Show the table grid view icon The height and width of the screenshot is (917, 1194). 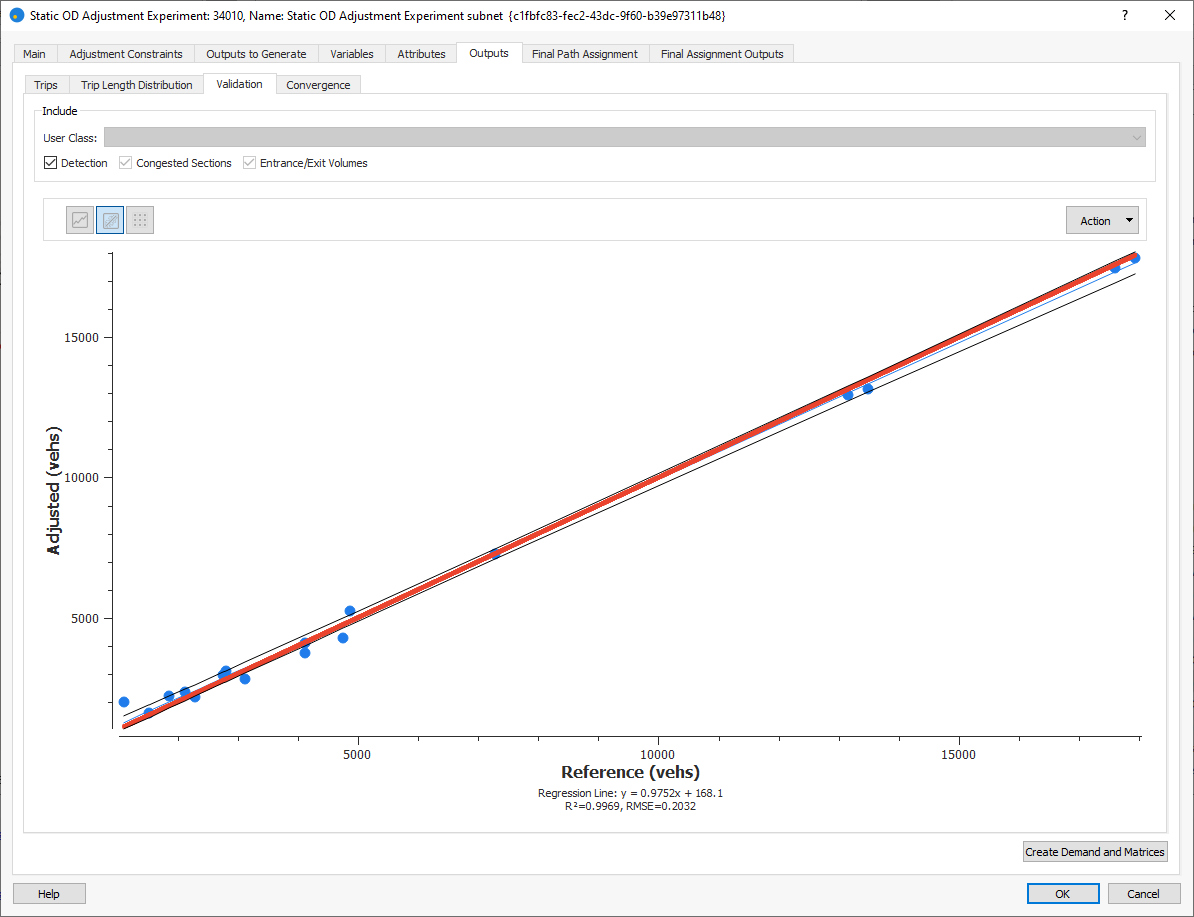140,220
